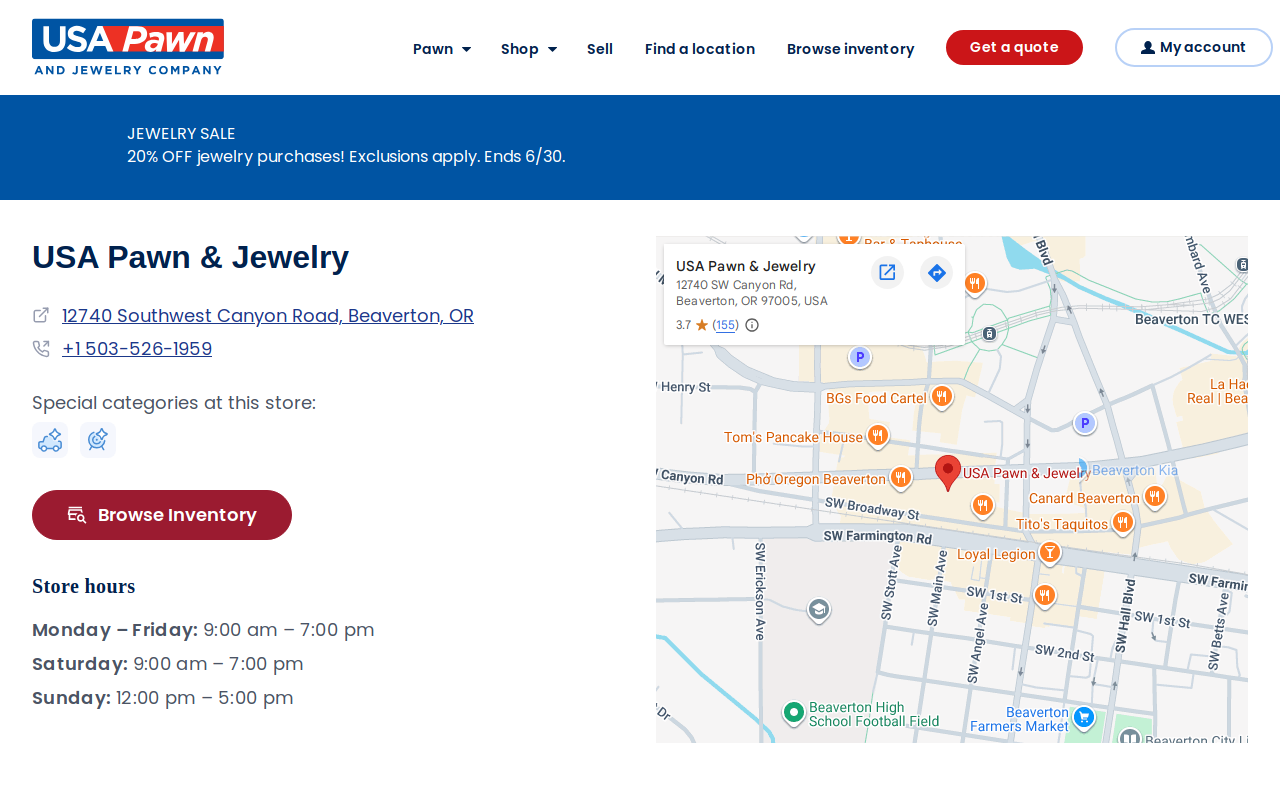Open My account

(1193, 47)
